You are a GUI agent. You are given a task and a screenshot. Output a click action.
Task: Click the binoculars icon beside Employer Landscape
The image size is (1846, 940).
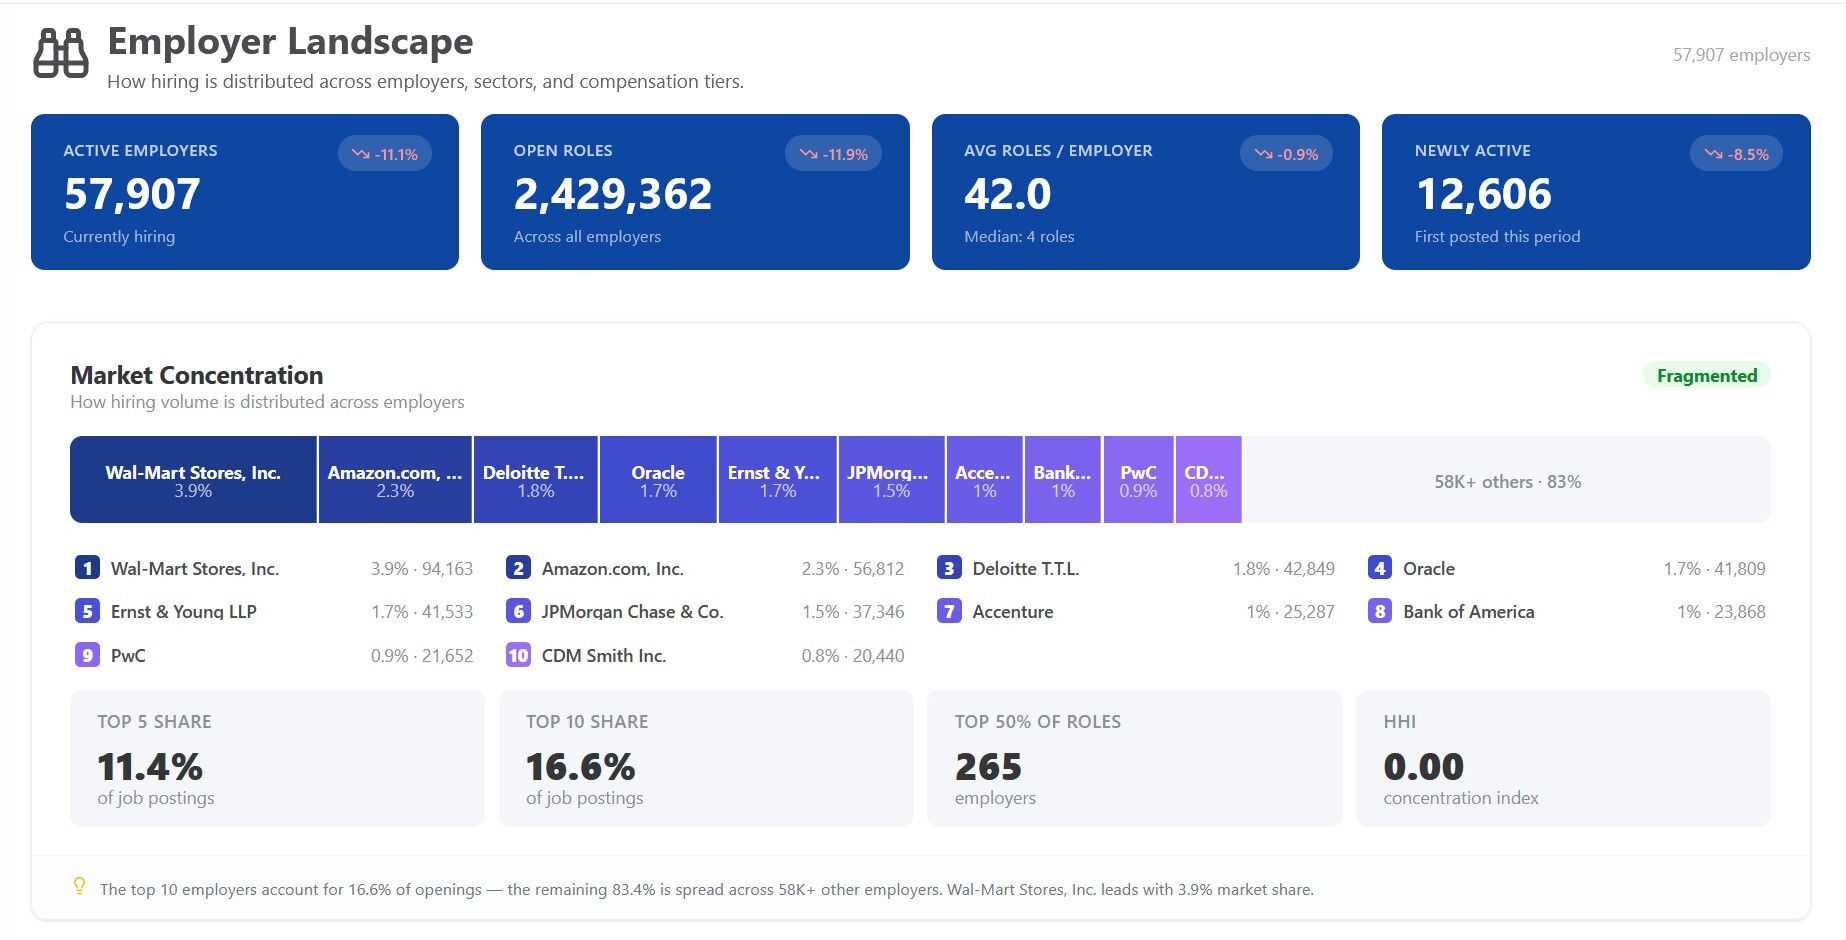[x=61, y=53]
